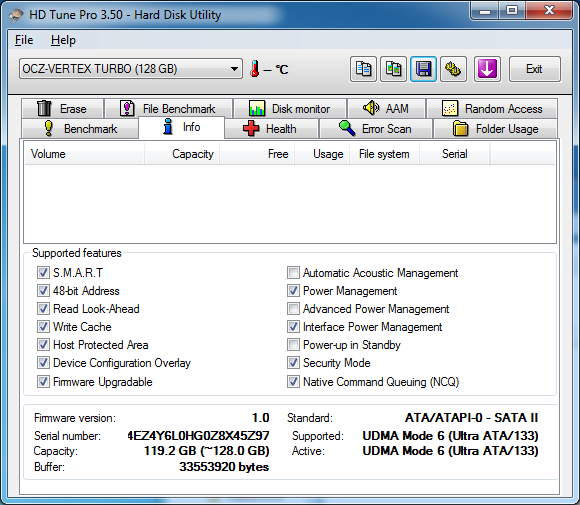Open the Benchmark tab
Screen dimensions: 580x505
(81, 129)
